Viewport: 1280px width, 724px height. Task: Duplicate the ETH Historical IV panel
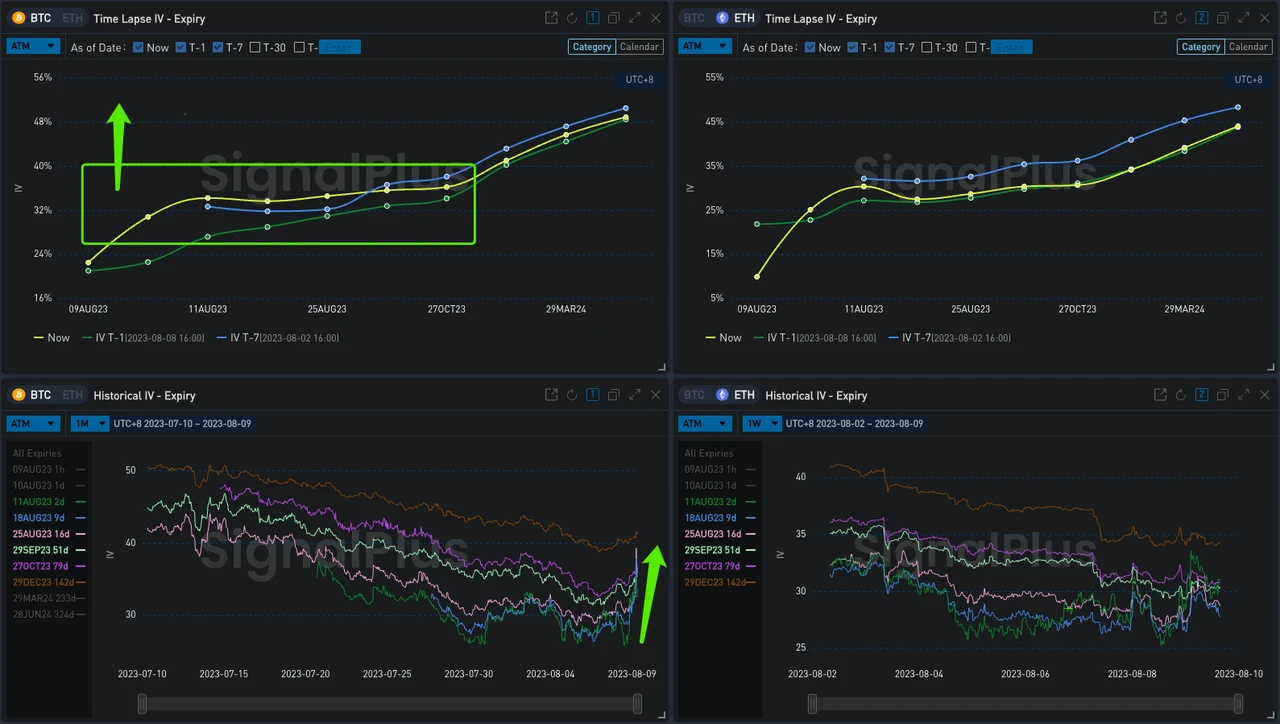tap(1223, 395)
